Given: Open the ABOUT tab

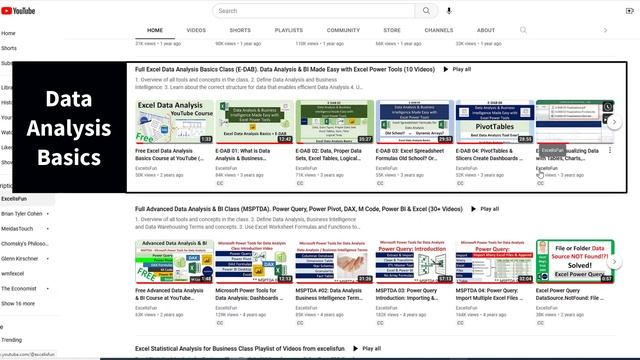Looking at the screenshot, I should 486,30.
